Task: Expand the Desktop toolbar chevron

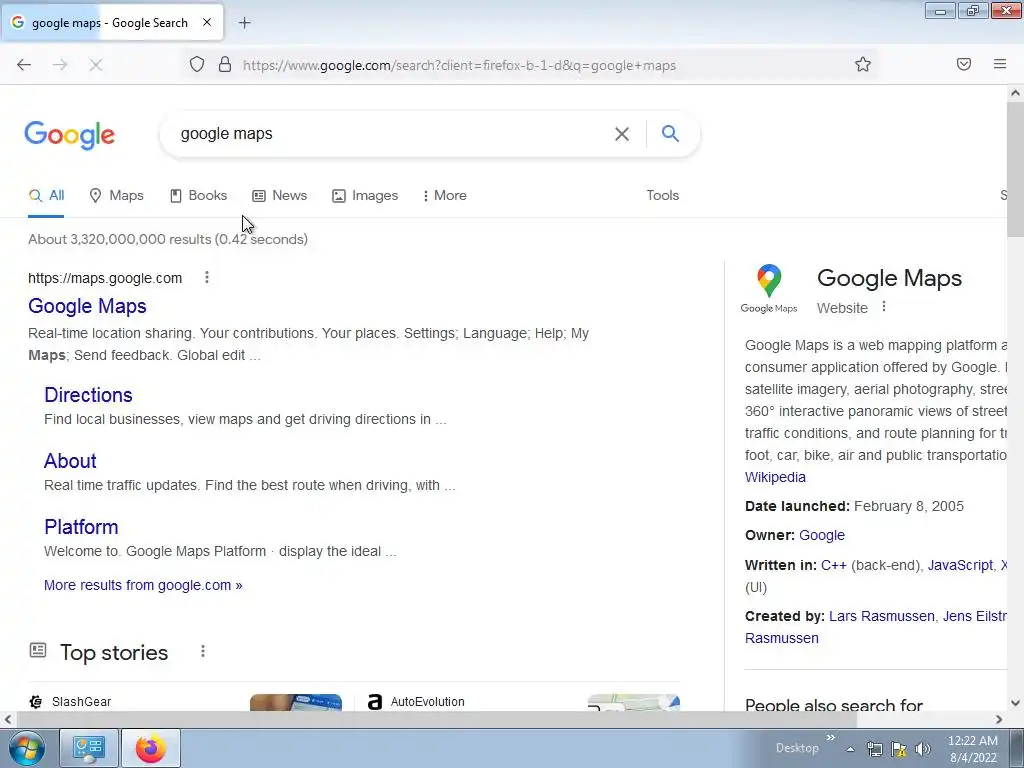Action: pyautogui.click(x=831, y=738)
